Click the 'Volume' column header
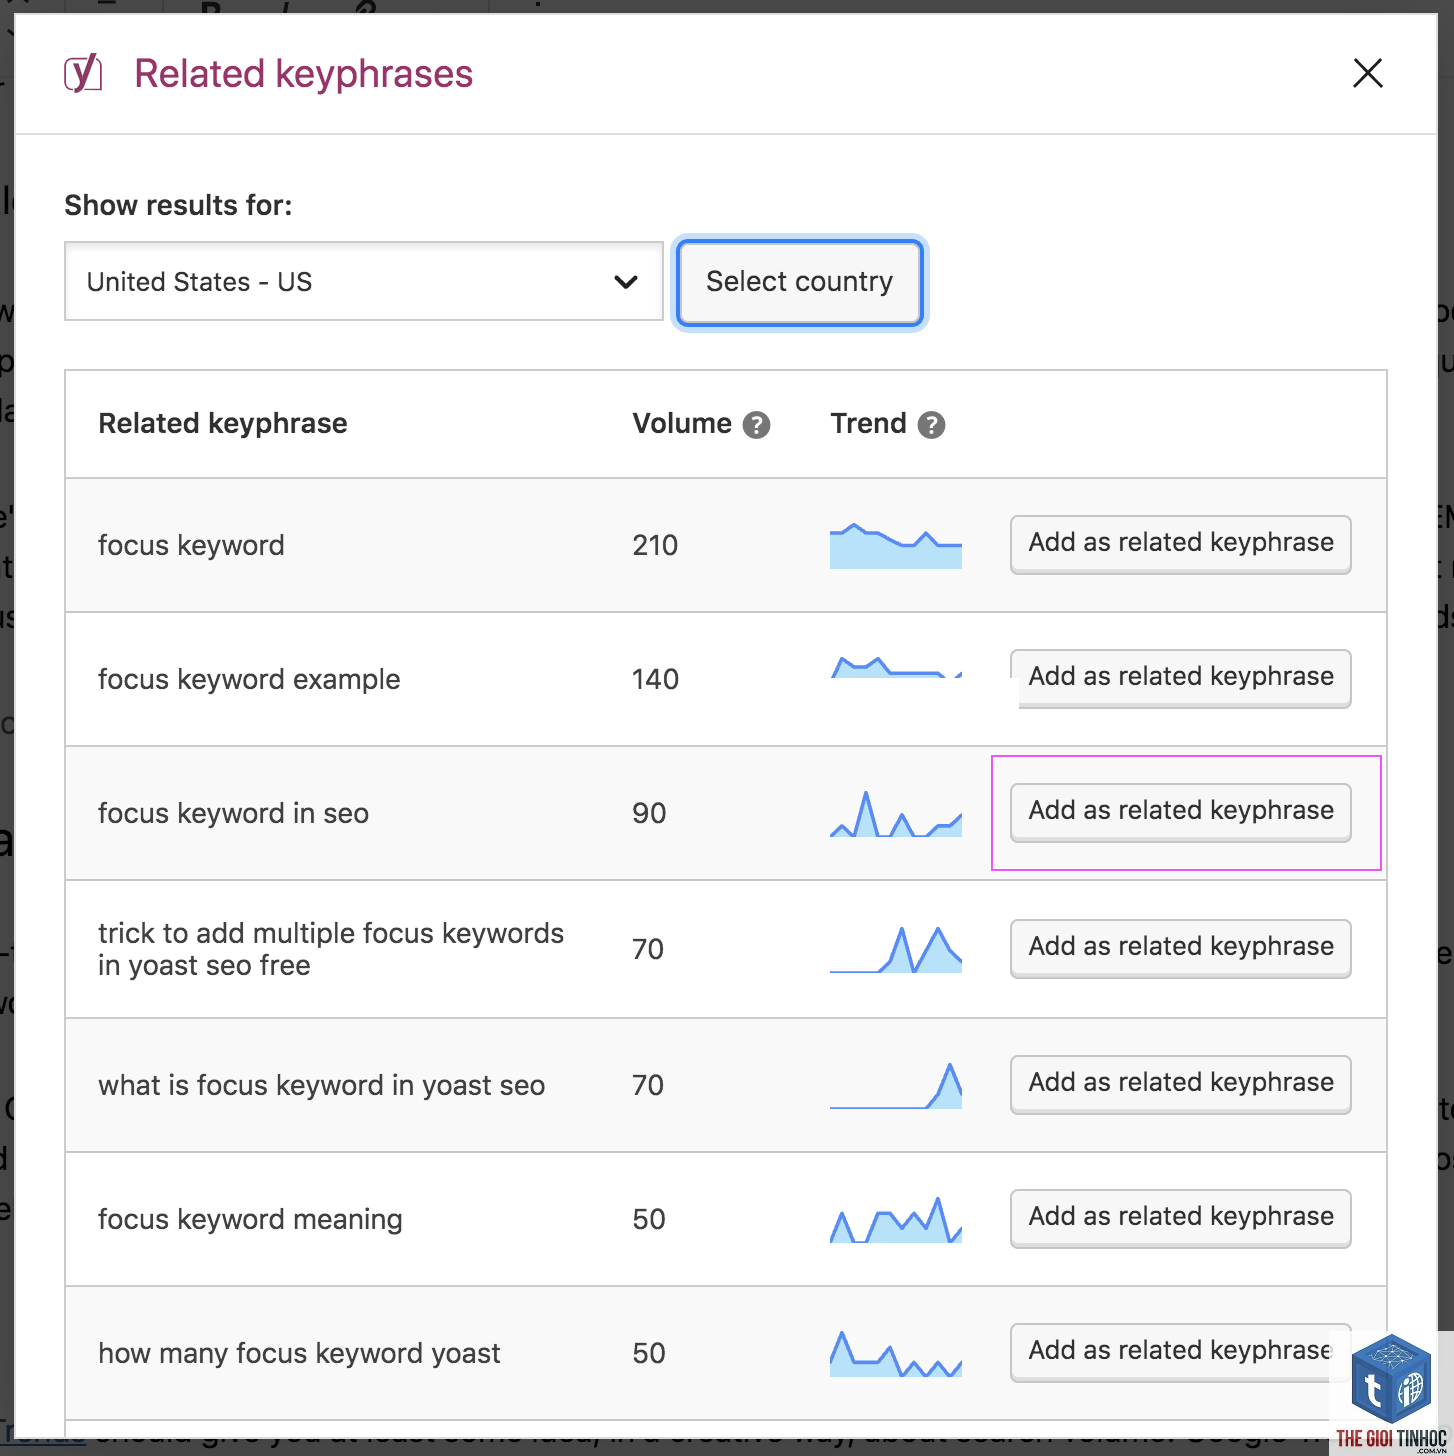The image size is (1454, 1456). coord(682,424)
